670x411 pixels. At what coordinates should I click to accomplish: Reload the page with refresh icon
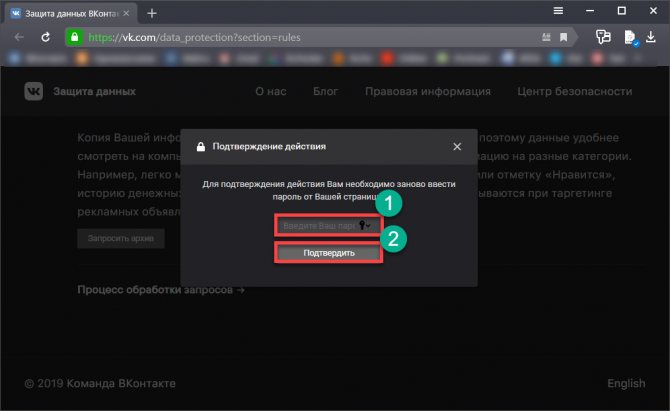point(46,38)
